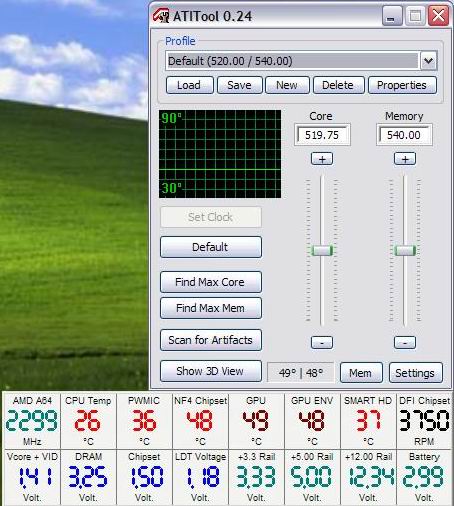Click the DRAM 3.25 Volt reading
The height and width of the screenshot is (506, 454).
point(88,477)
